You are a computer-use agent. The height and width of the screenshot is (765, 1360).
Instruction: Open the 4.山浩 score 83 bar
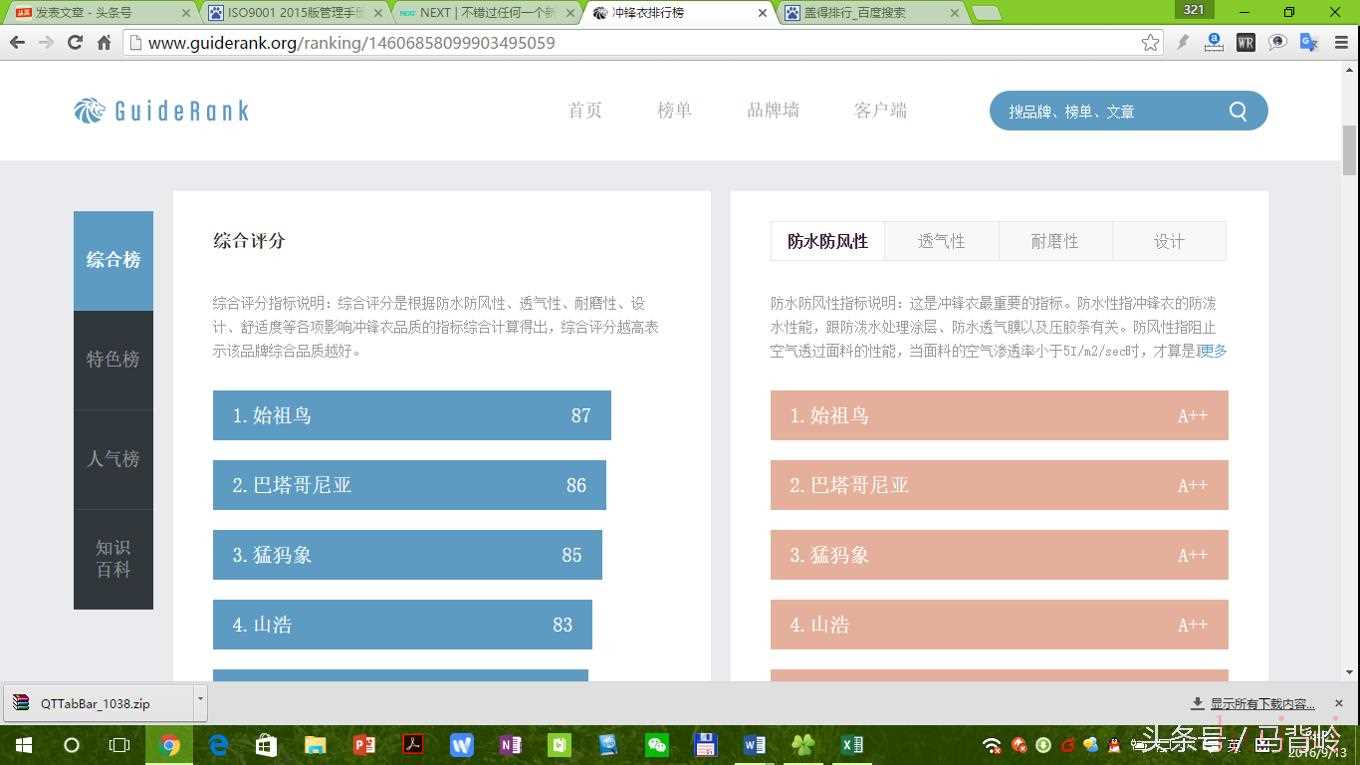click(x=402, y=625)
